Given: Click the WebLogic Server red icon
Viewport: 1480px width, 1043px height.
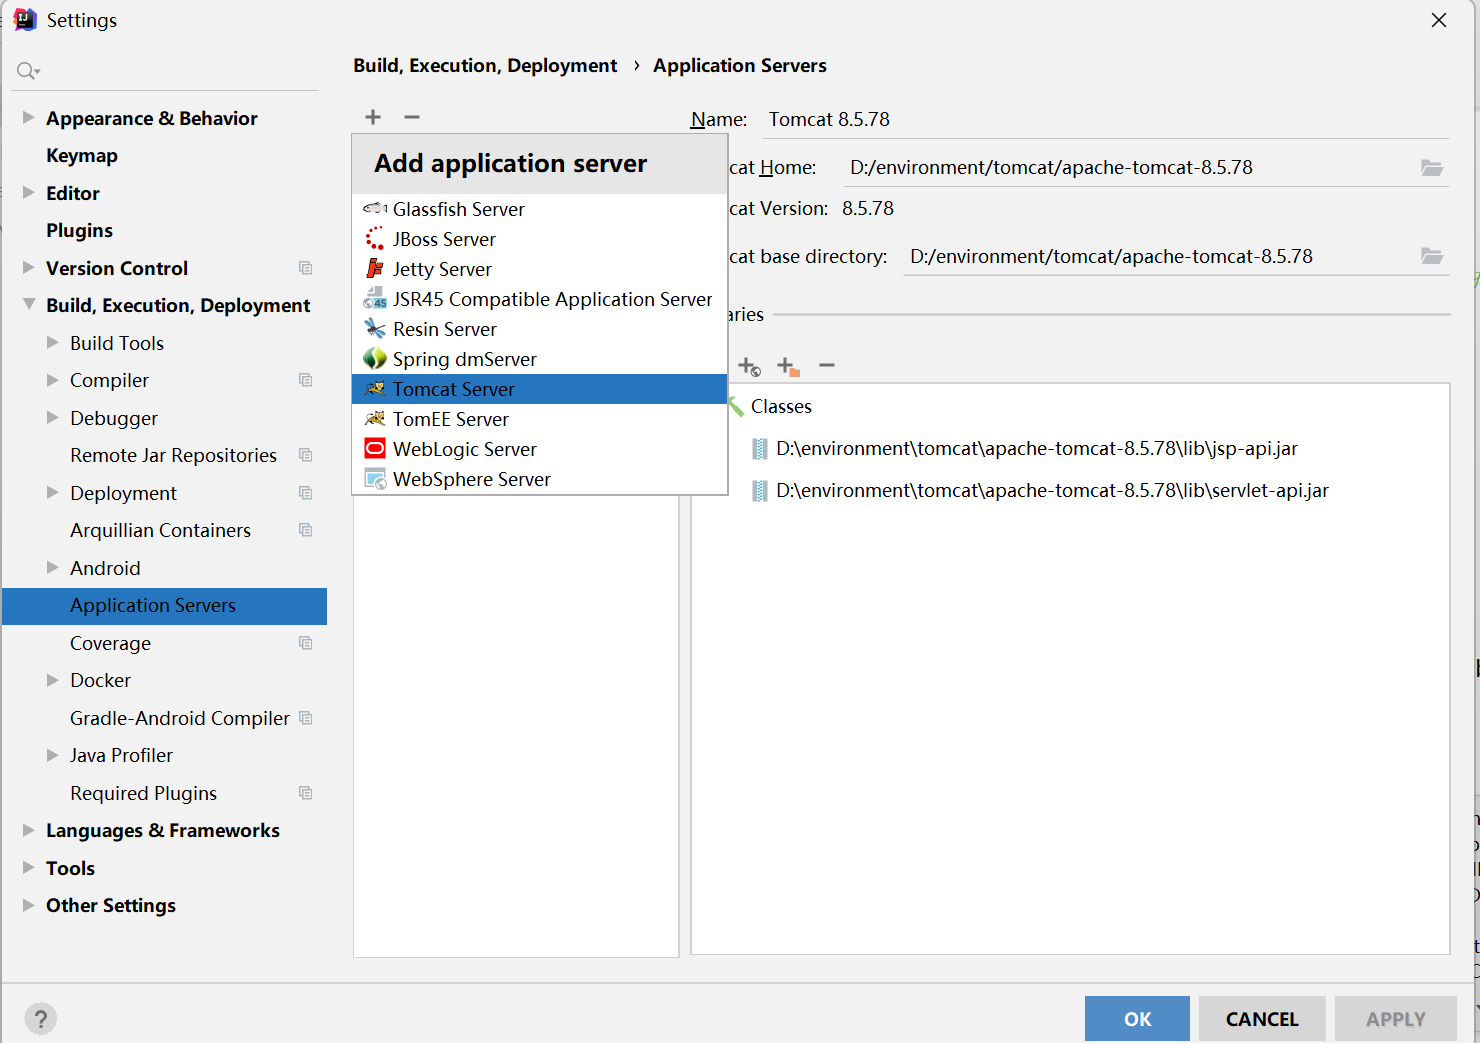Looking at the screenshot, I should pos(375,449).
